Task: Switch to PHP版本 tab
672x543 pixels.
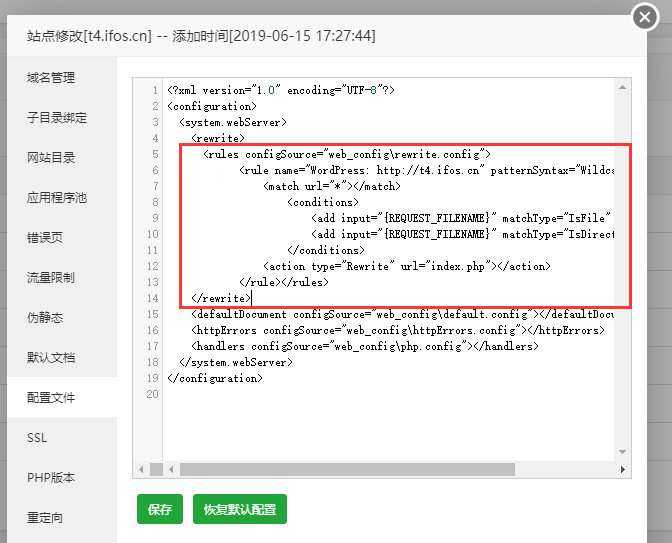Action: coord(51,478)
